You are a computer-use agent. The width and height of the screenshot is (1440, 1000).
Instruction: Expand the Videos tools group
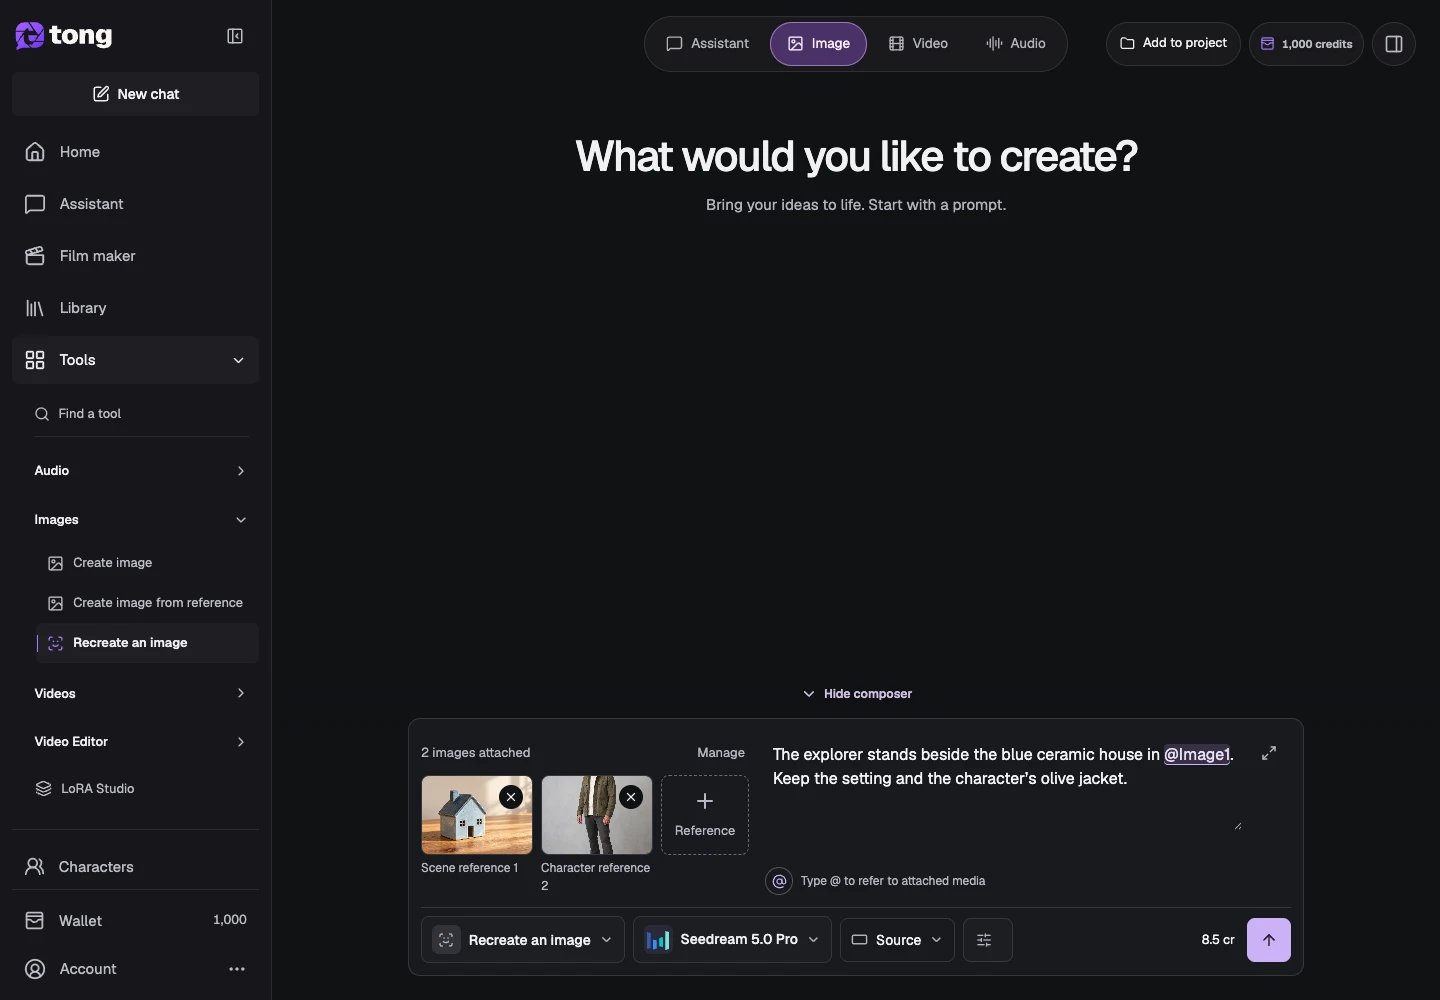(x=141, y=693)
